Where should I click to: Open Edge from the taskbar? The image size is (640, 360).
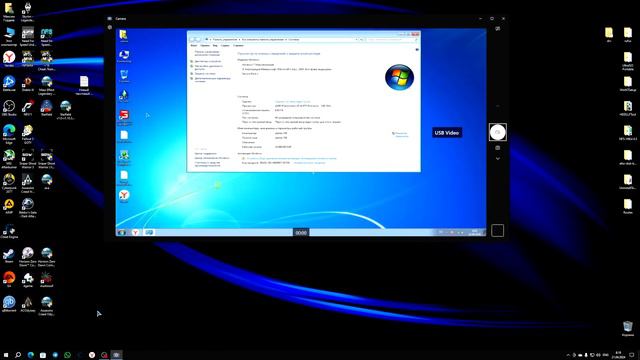tap(31, 355)
